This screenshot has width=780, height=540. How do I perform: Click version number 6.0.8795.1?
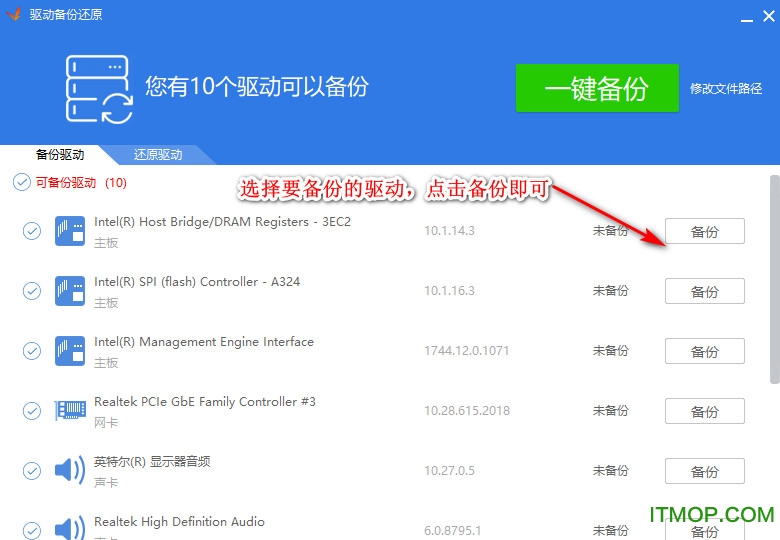click(x=453, y=531)
